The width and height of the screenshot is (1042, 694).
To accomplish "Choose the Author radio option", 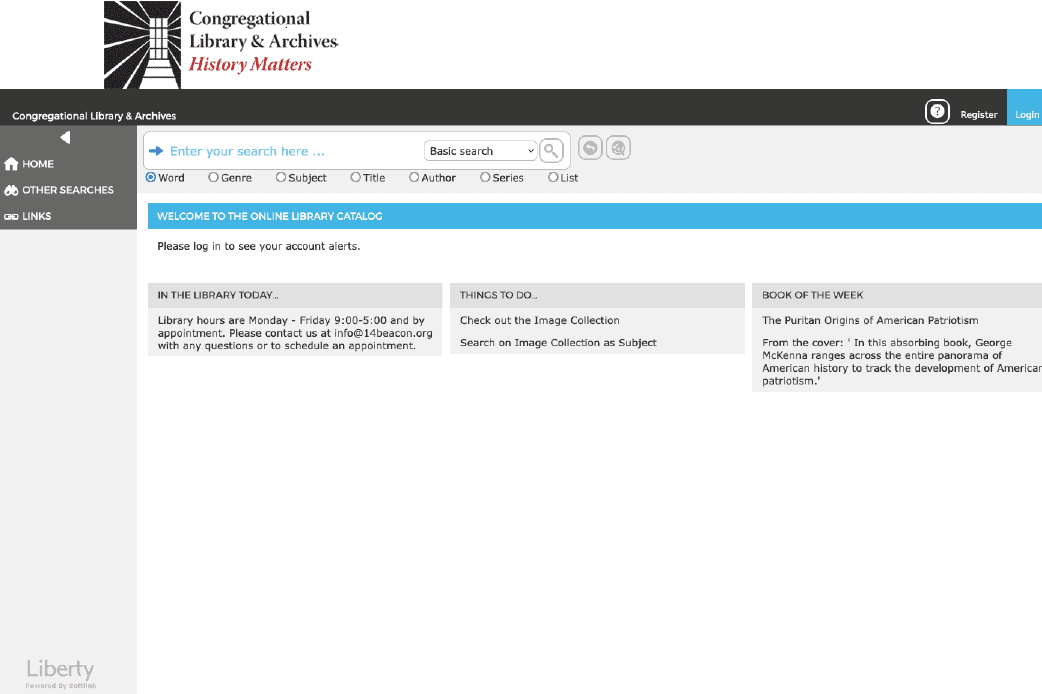I will (x=414, y=178).
